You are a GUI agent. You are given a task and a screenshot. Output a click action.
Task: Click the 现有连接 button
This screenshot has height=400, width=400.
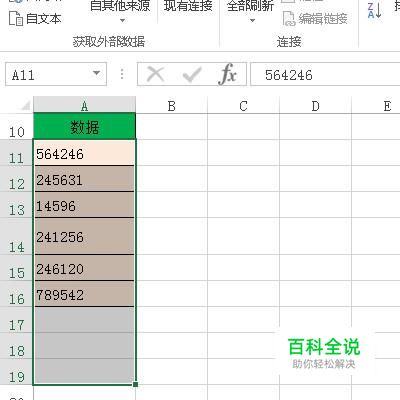pos(188,6)
